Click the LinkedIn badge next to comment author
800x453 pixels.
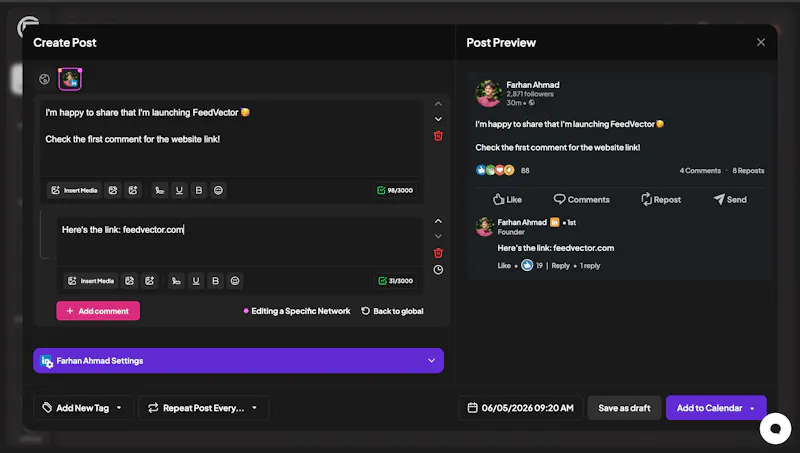point(555,222)
